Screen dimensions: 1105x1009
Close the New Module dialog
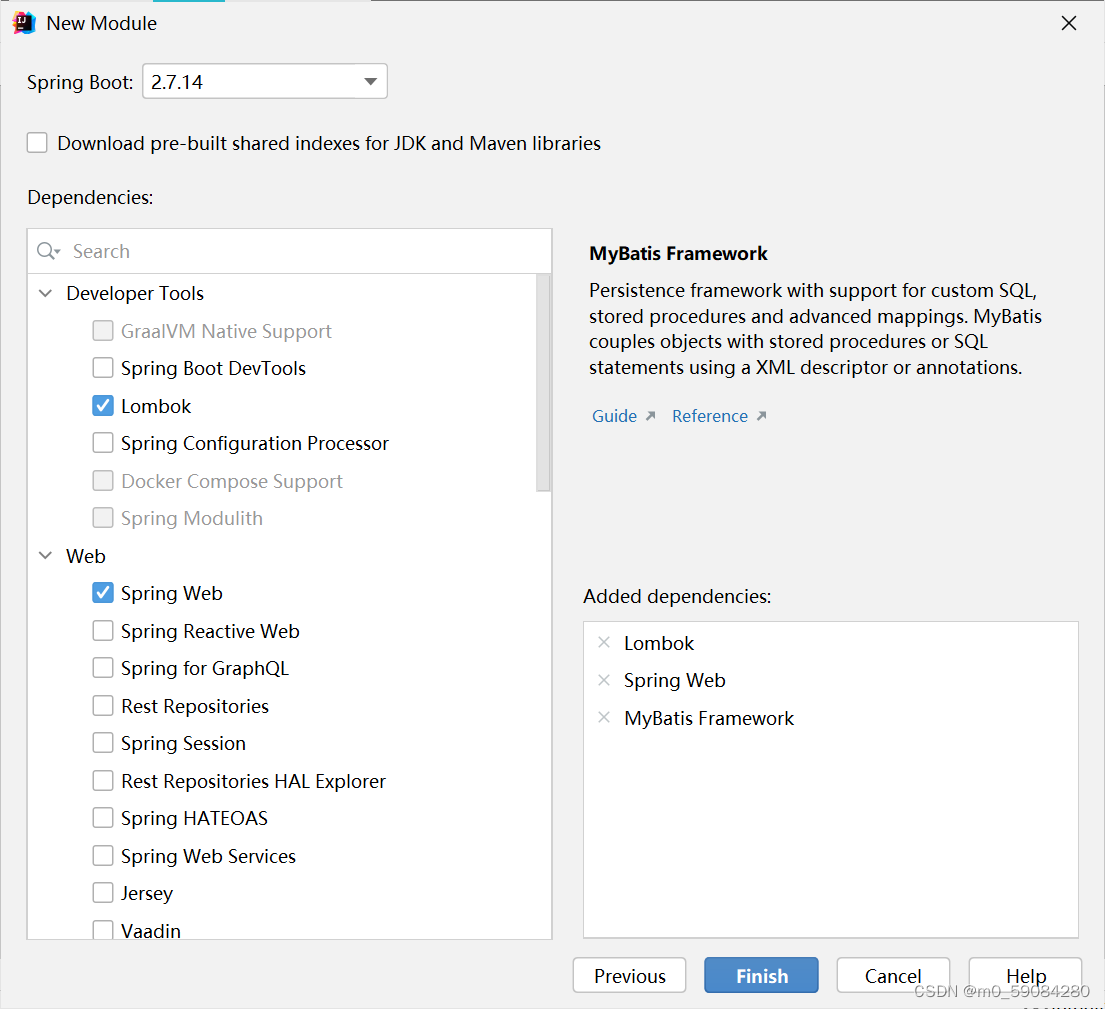(x=1068, y=23)
